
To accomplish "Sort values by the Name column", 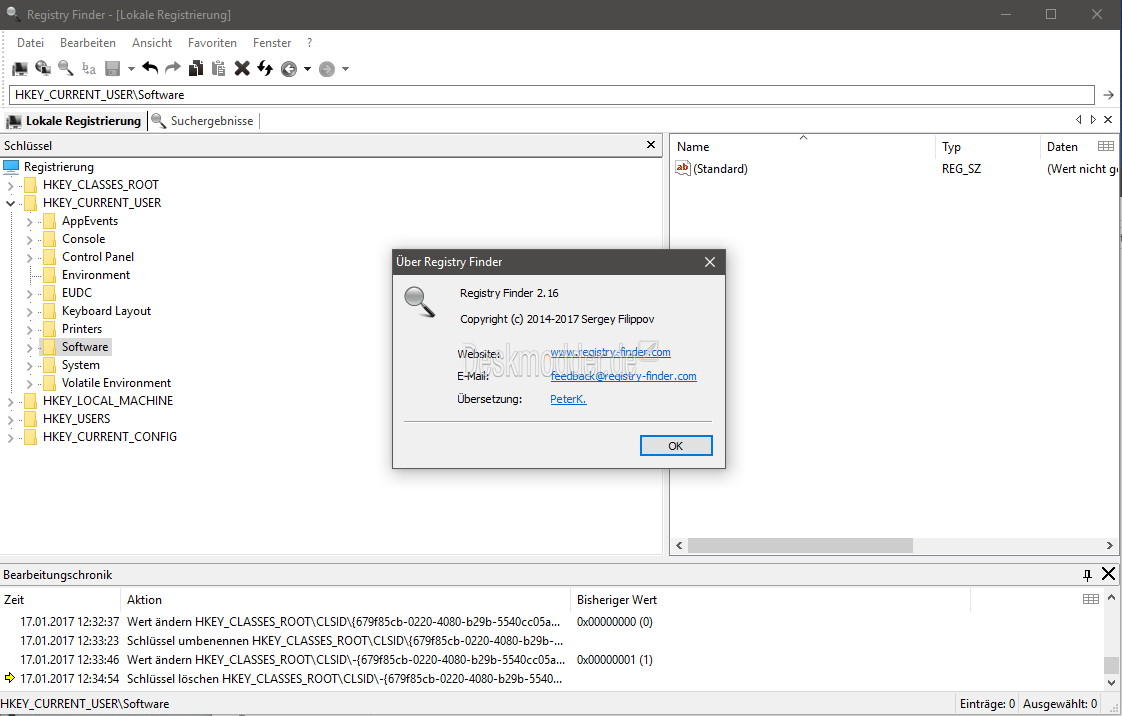I will click(x=803, y=147).
